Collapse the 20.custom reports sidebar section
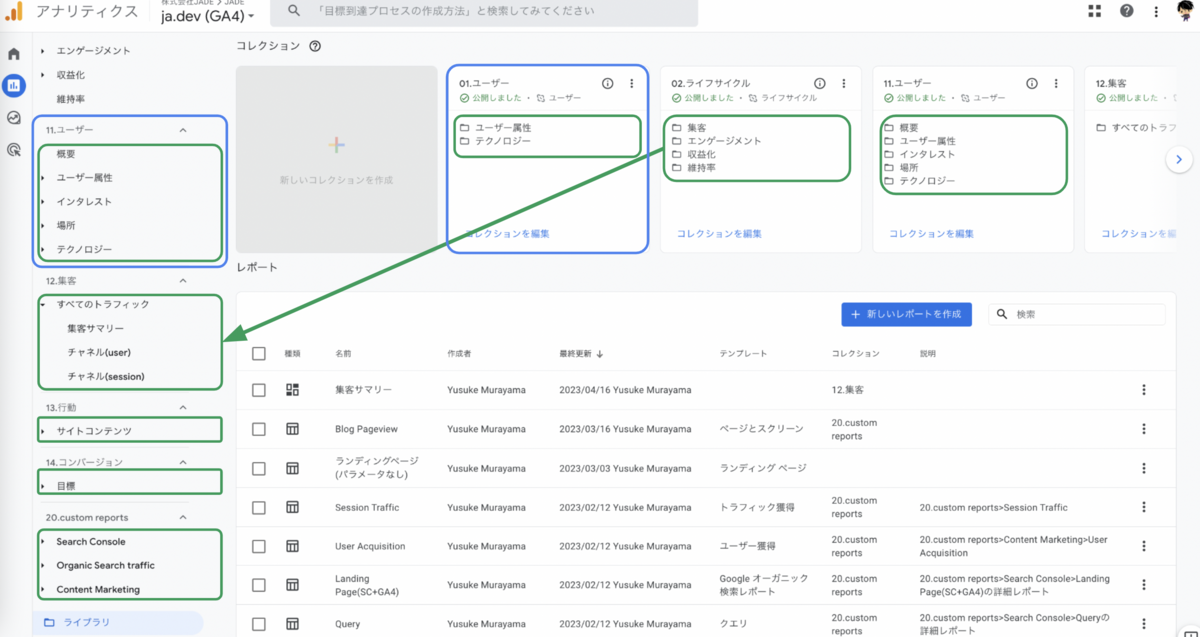This screenshot has height=637, width=1200. coord(183,517)
